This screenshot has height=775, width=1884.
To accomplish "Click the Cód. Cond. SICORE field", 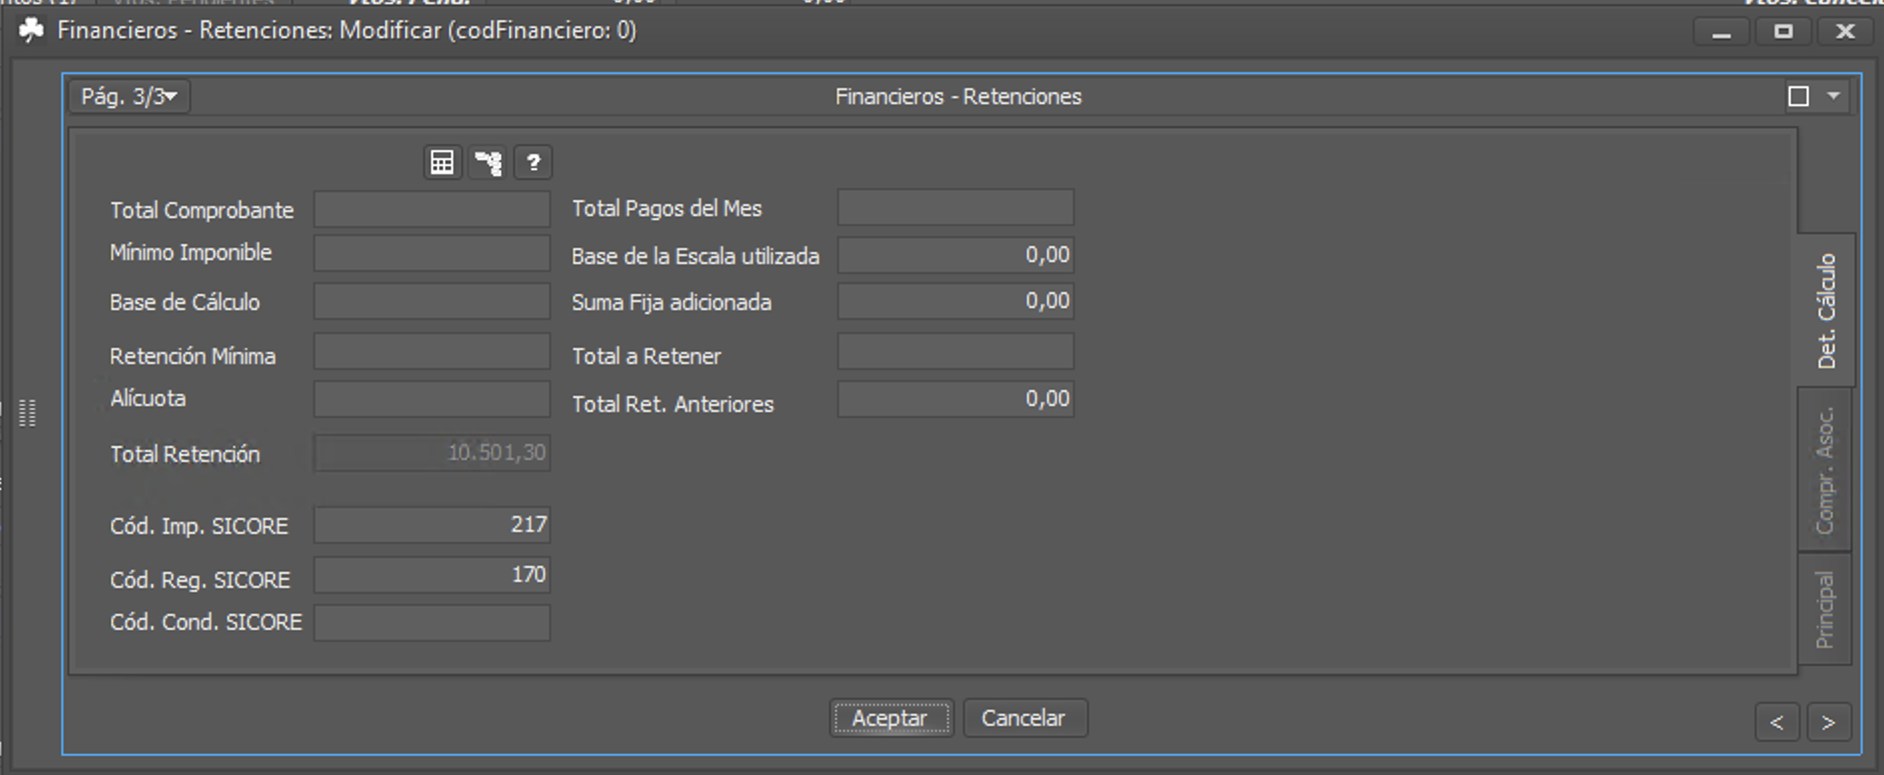I will click(x=432, y=622).
